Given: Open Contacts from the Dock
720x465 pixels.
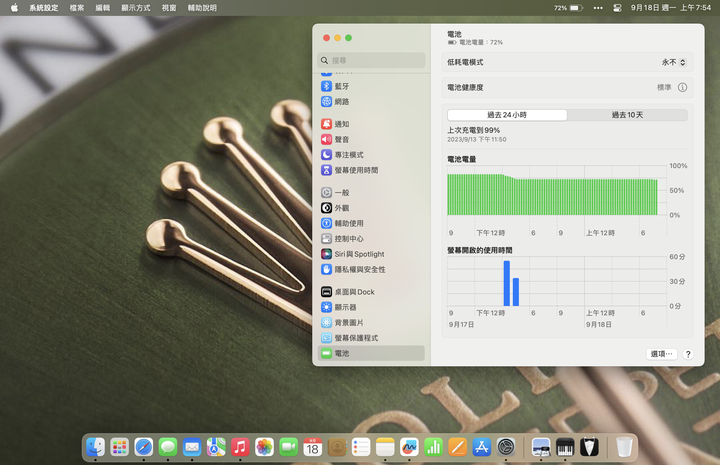Looking at the screenshot, I should [337, 447].
